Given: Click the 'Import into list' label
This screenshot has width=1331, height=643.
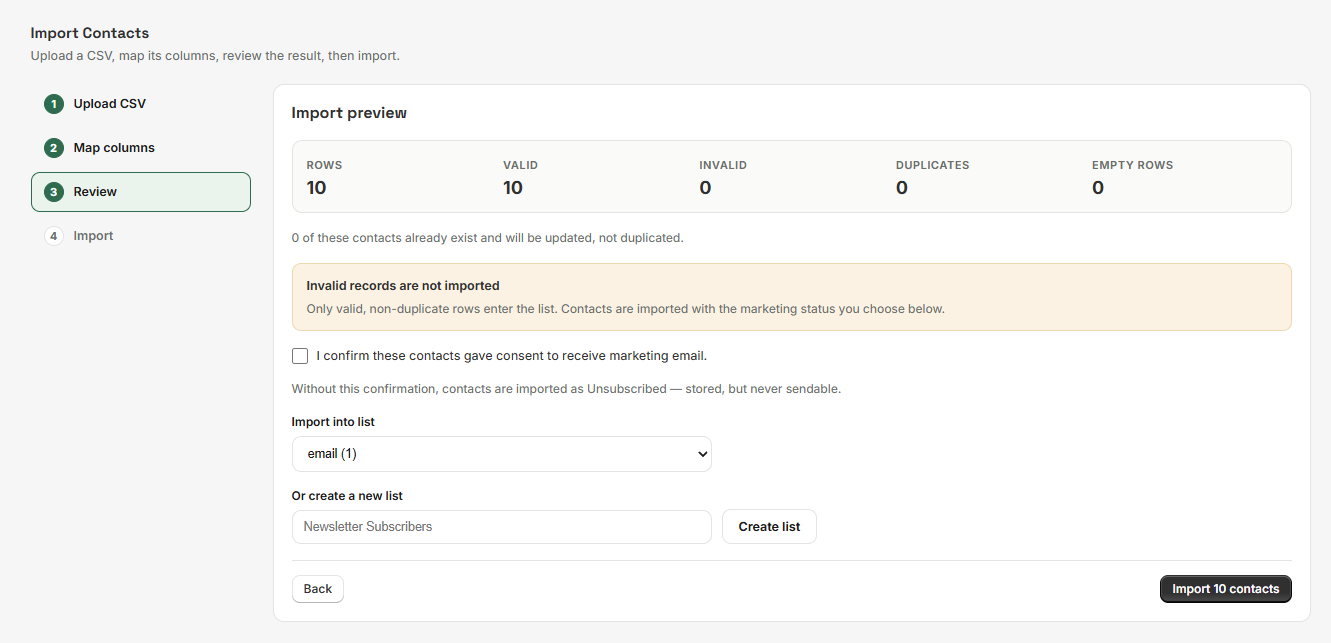Looking at the screenshot, I should click(333, 422).
